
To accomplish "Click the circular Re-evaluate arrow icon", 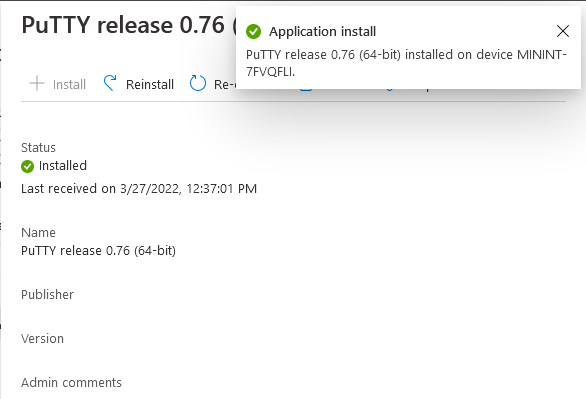I will coord(198,83).
